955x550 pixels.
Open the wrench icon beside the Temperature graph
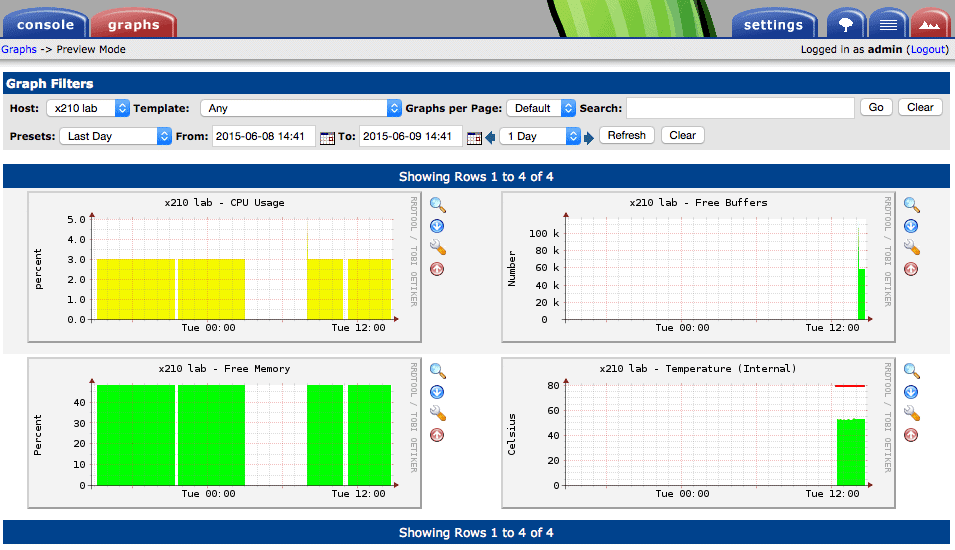click(911, 414)
